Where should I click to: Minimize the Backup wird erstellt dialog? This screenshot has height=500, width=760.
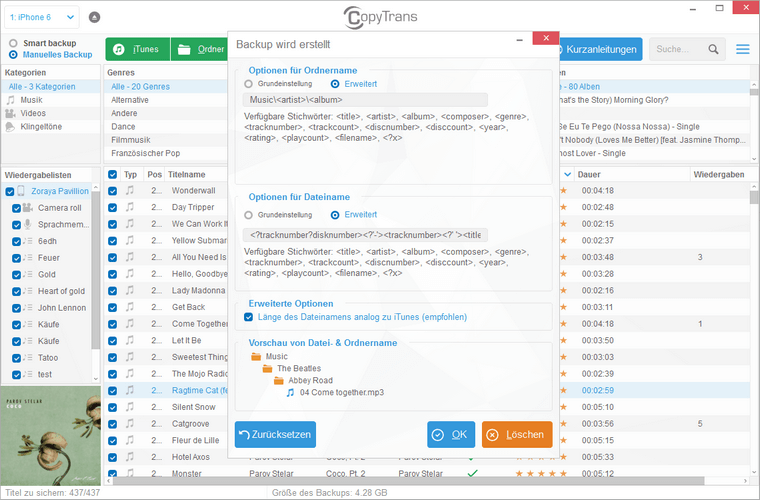pyautogui.click(x=520, y=40)
